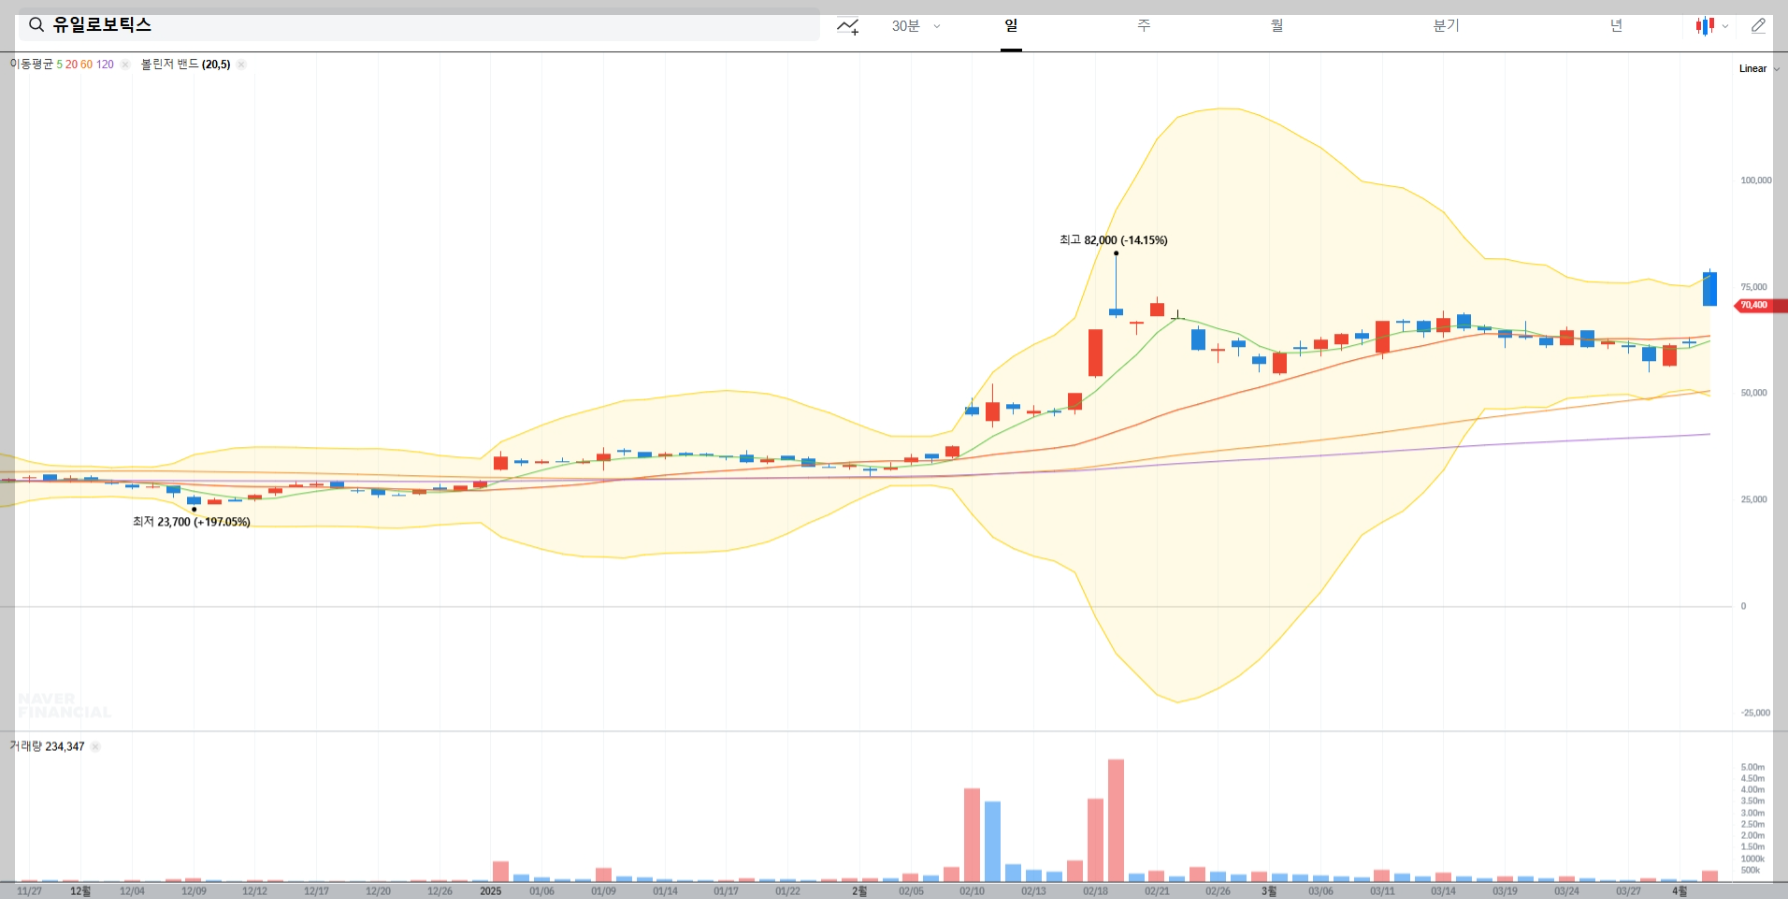The width and height of the screenshot is (1788, 899).
Task: Click the 최고 82,000 high price annotation
Action: [x=1113, y=240]
